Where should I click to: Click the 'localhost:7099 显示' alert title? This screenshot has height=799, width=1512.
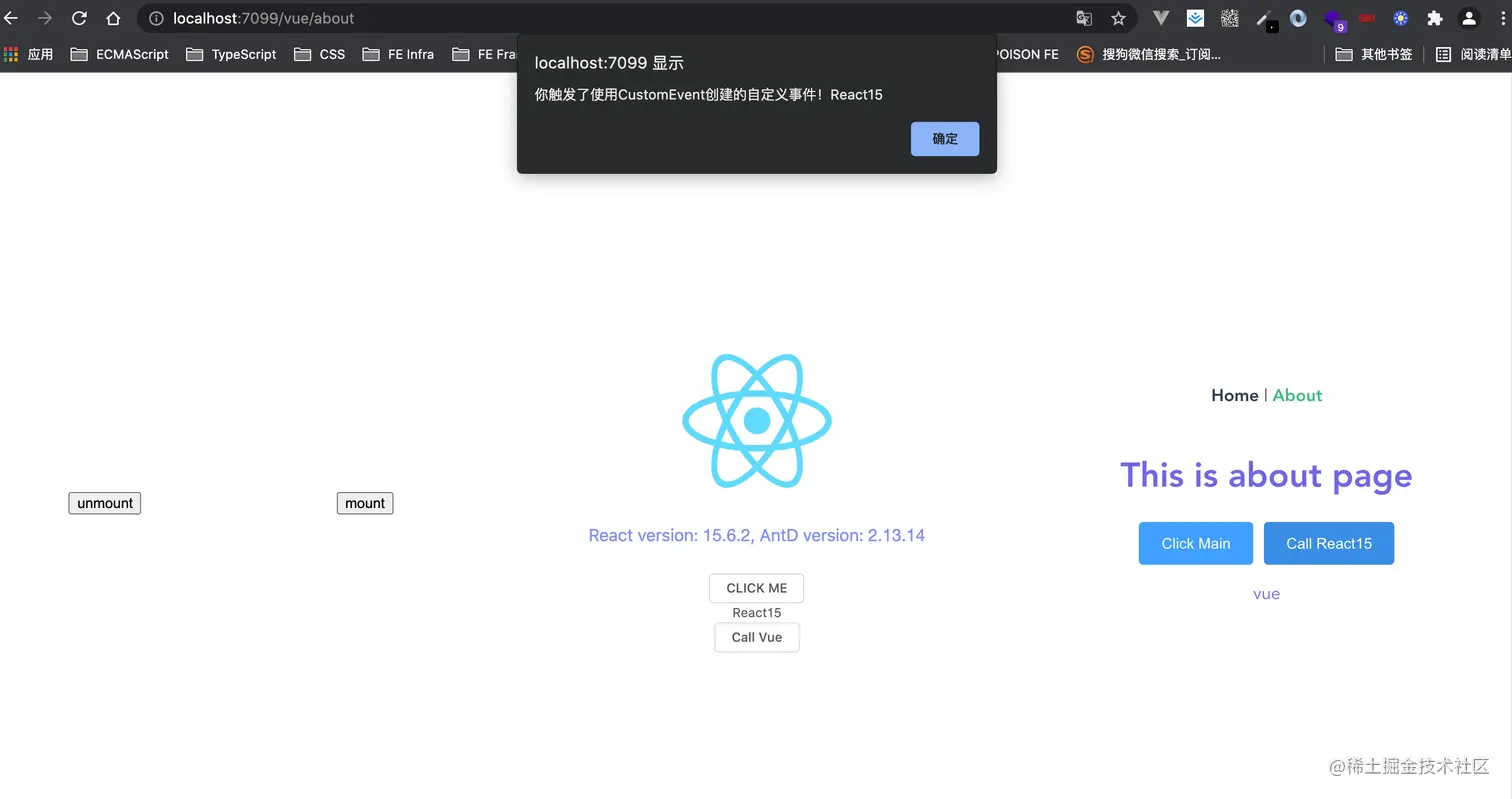tap(609, 63)
